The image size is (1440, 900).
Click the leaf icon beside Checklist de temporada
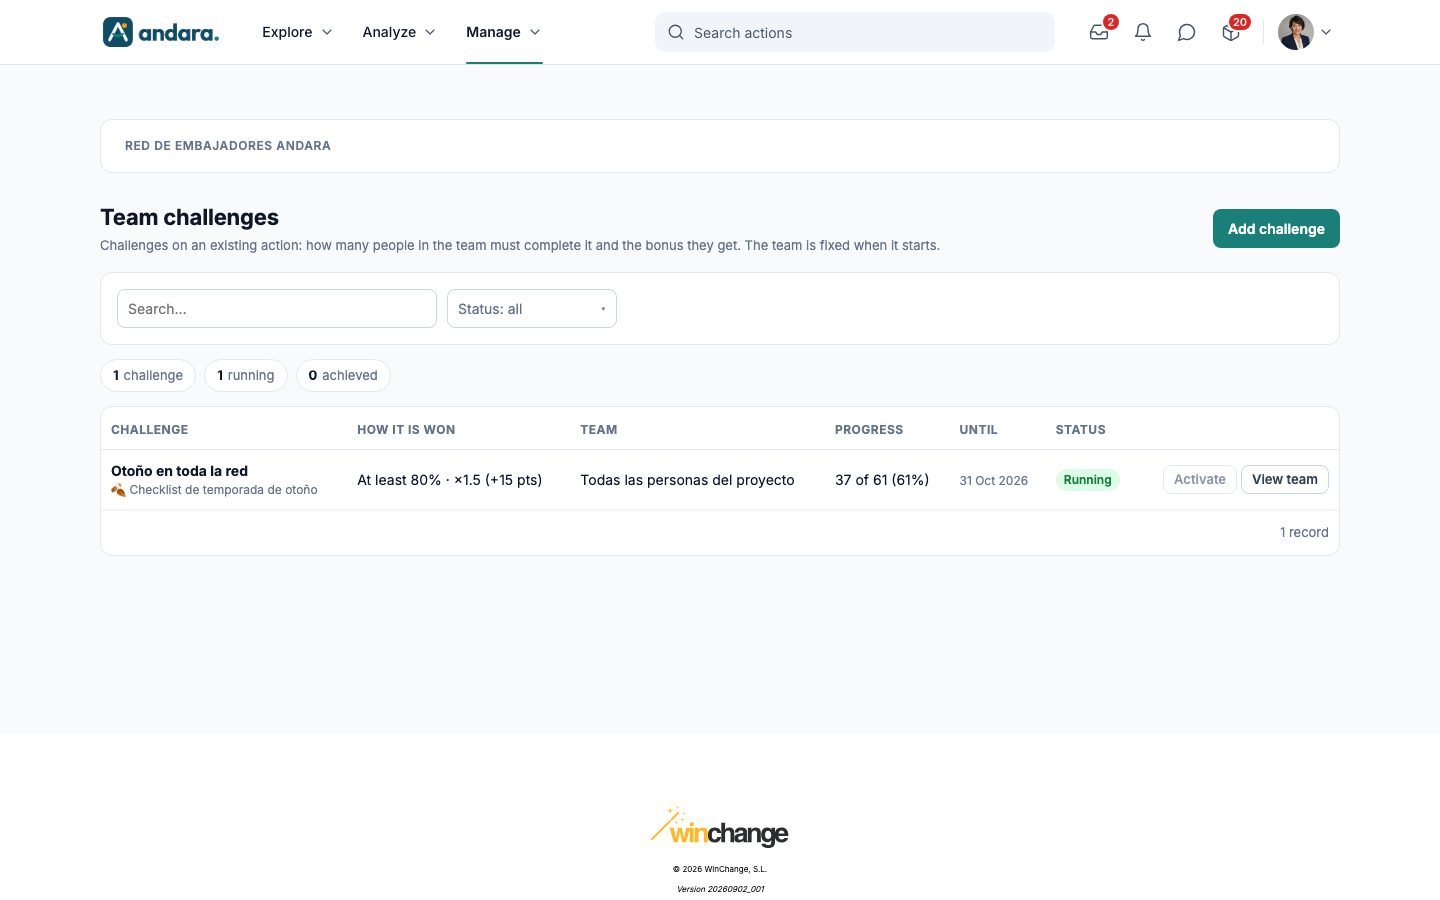tap(118, 490)
